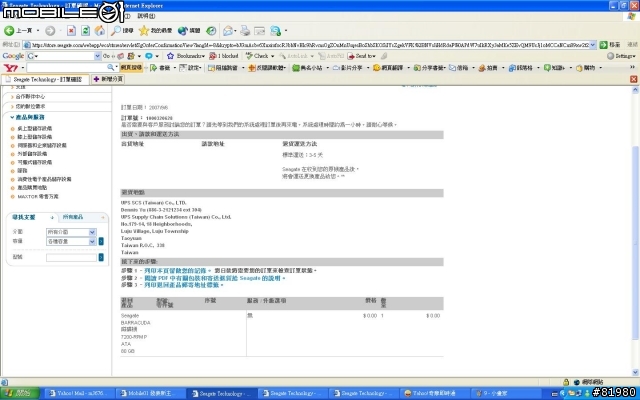Image resolution: width=640 pixels, height=400 pixels.
Task: Open a new tab with 新增分頁
Action: (x=108, y=79)
